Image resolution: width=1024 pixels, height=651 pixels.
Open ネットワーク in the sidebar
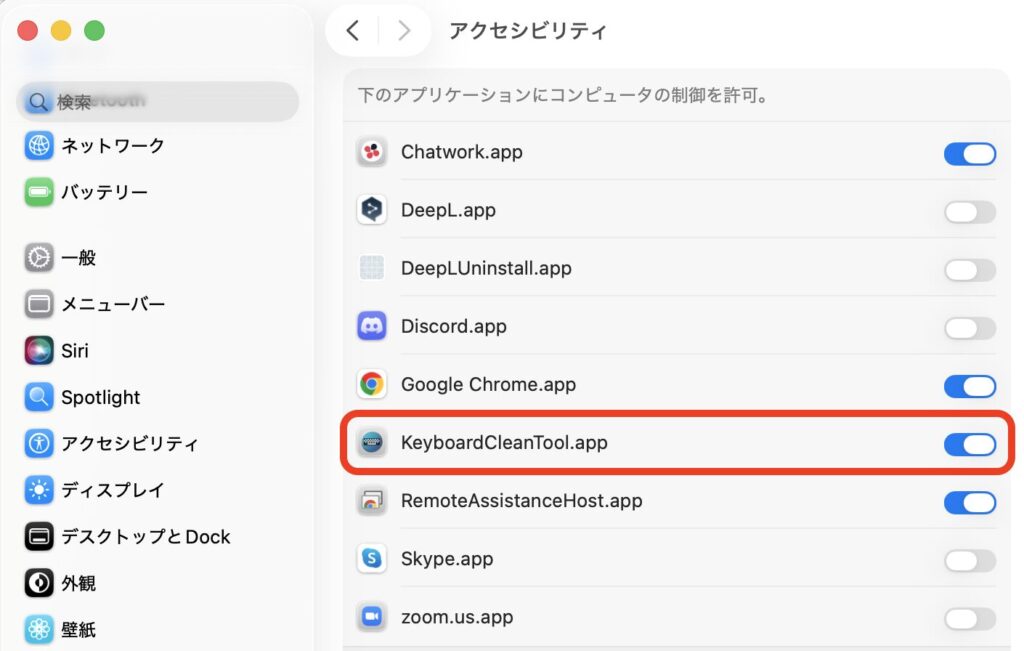point(112,146)
